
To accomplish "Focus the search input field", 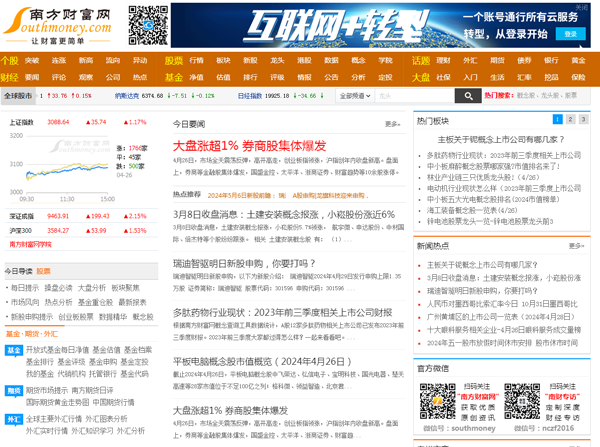I will [x=414, y=96].
